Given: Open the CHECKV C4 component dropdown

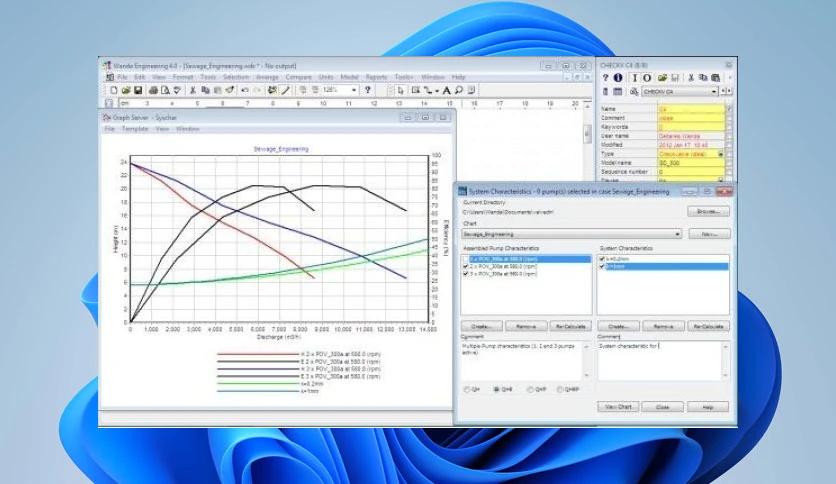Looking at the screenshot, I should (x=680, y=92).
